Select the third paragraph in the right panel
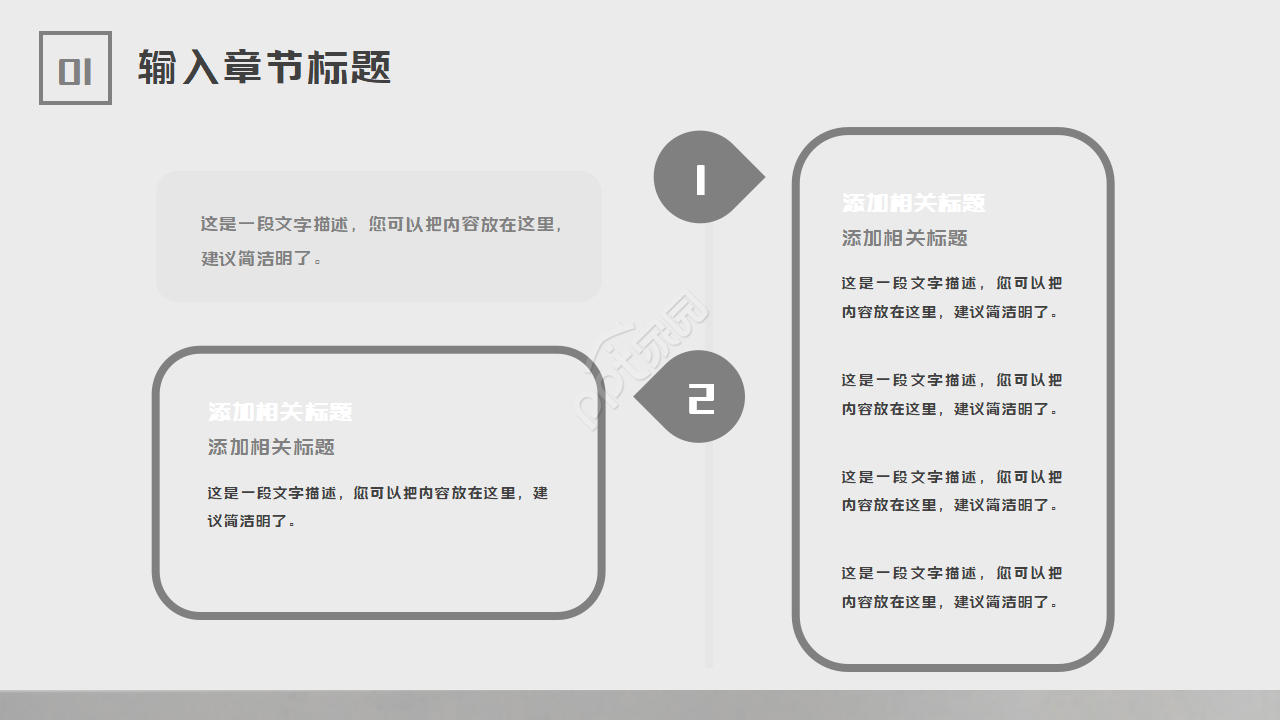 (949, 491)
